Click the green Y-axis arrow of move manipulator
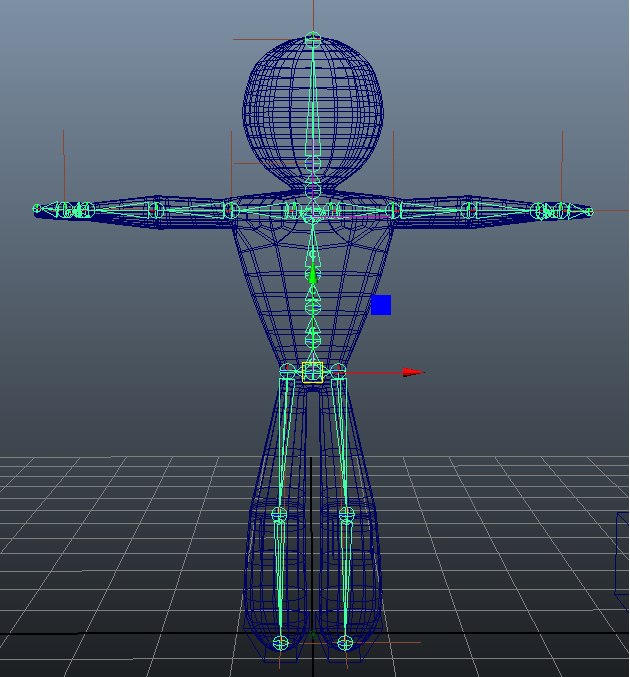This screenshot has width=630, height=677. point(313,274)
